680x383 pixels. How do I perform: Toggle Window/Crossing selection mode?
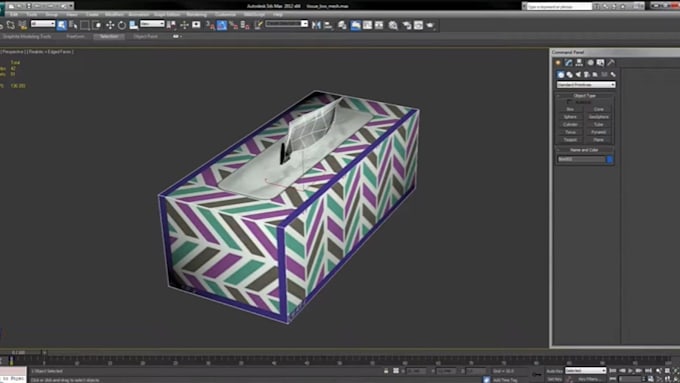tap(97, 25)
